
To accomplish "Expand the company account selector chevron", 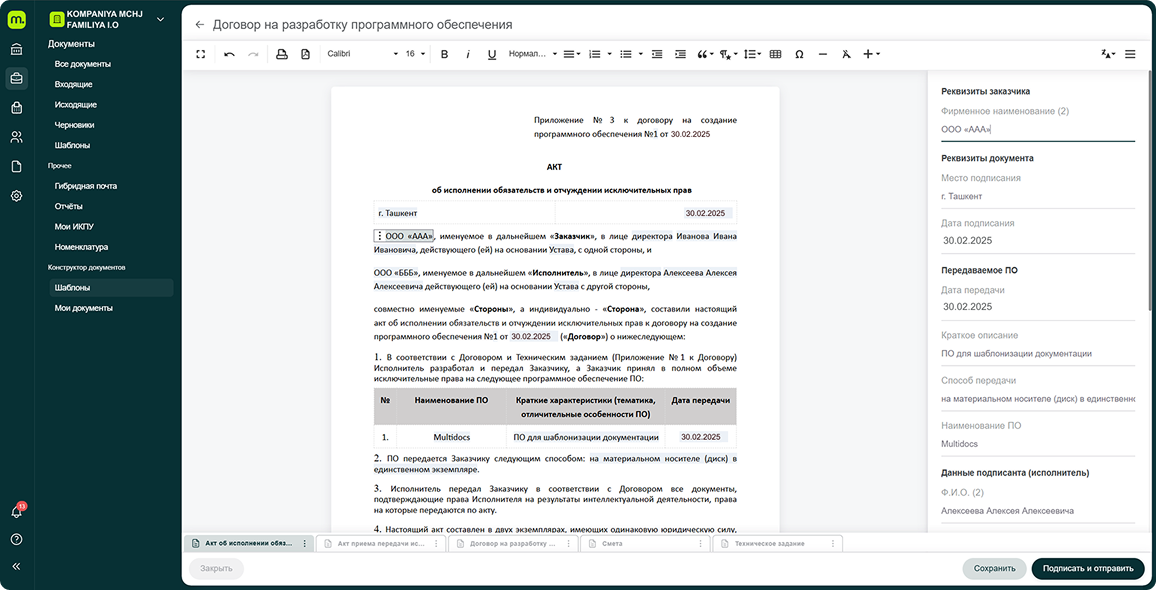I will [x=160, y=19].
